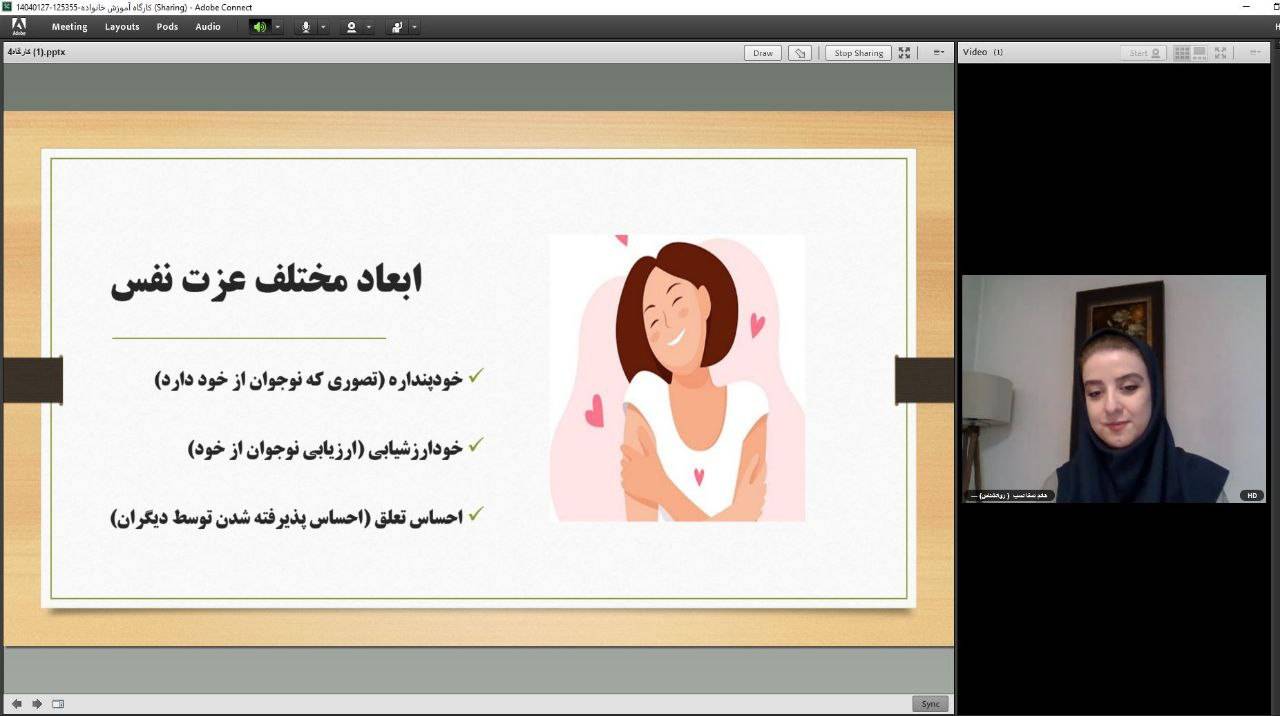Click the Draw button

coord(763,53)
